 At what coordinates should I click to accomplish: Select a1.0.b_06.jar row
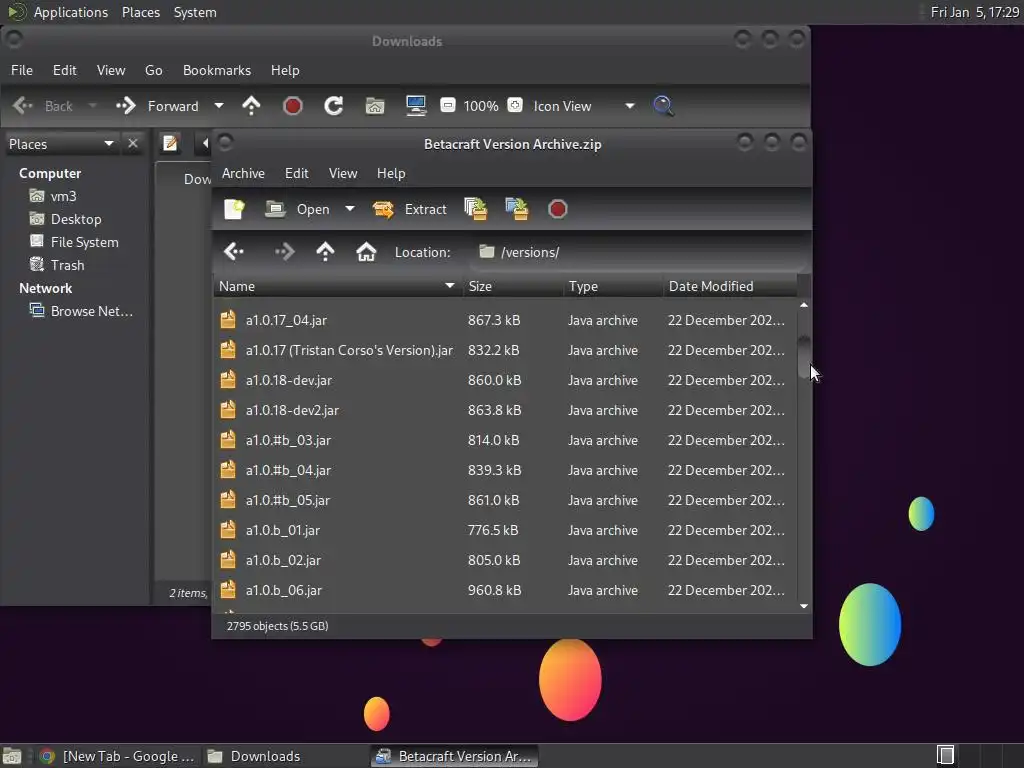click(505, 590)
